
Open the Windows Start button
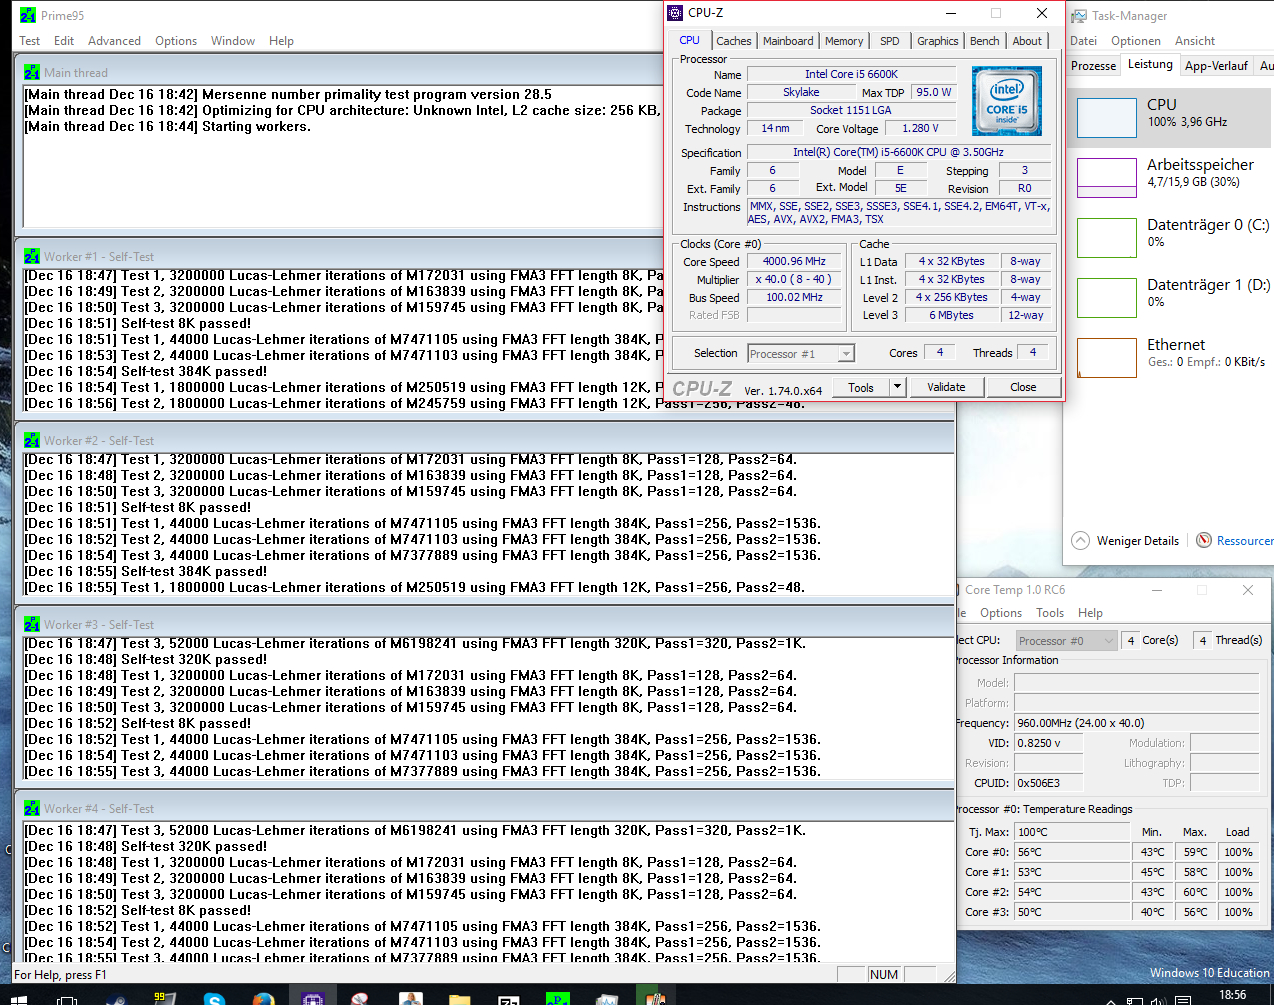(x=17, y=998)
